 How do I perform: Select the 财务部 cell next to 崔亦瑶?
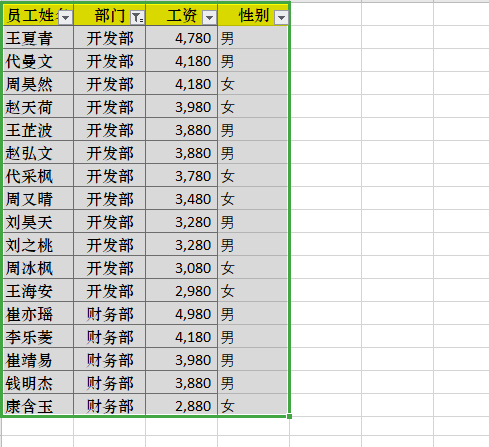(110, 314)
